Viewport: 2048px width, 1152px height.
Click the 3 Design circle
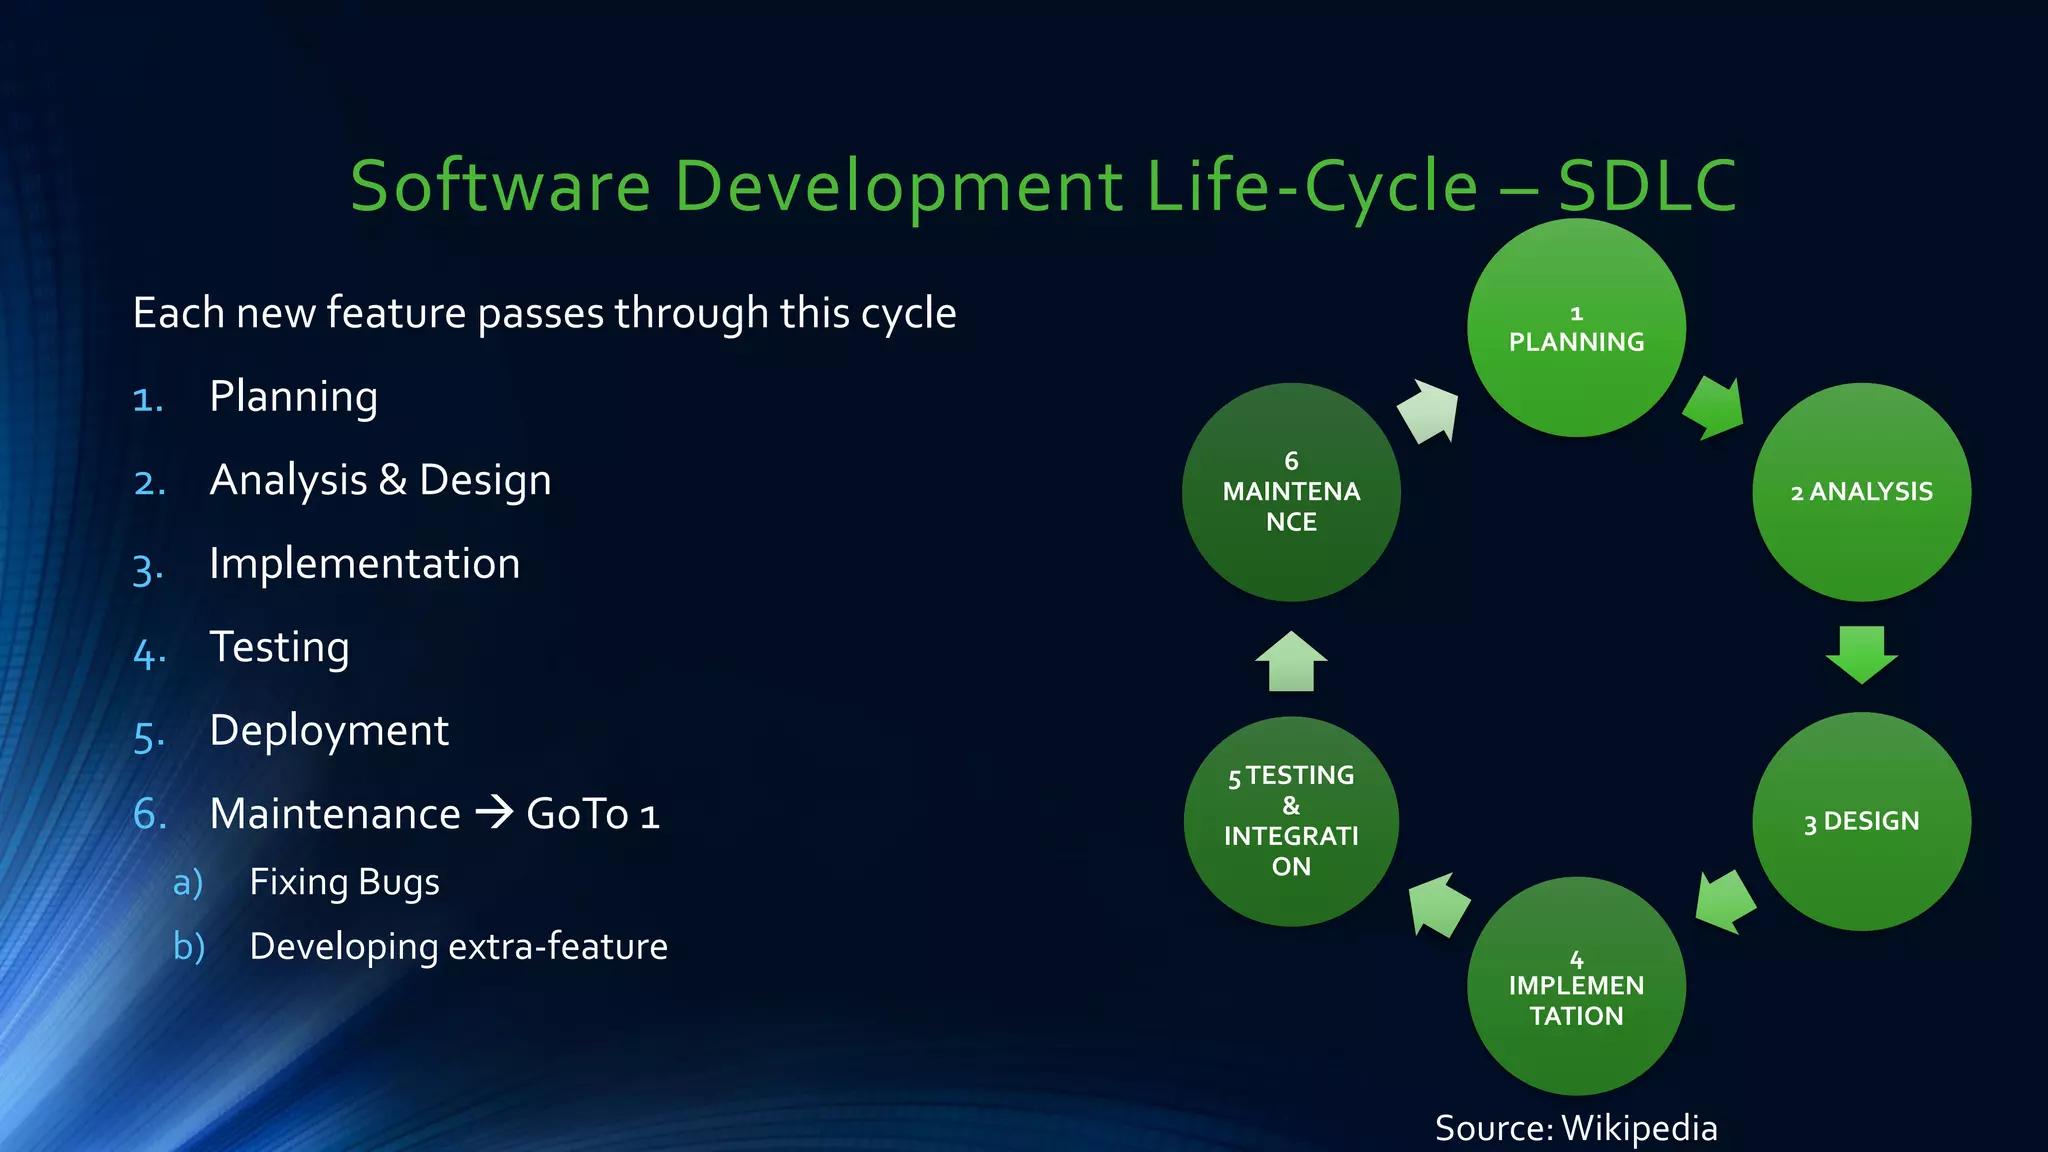point(1861,821)
